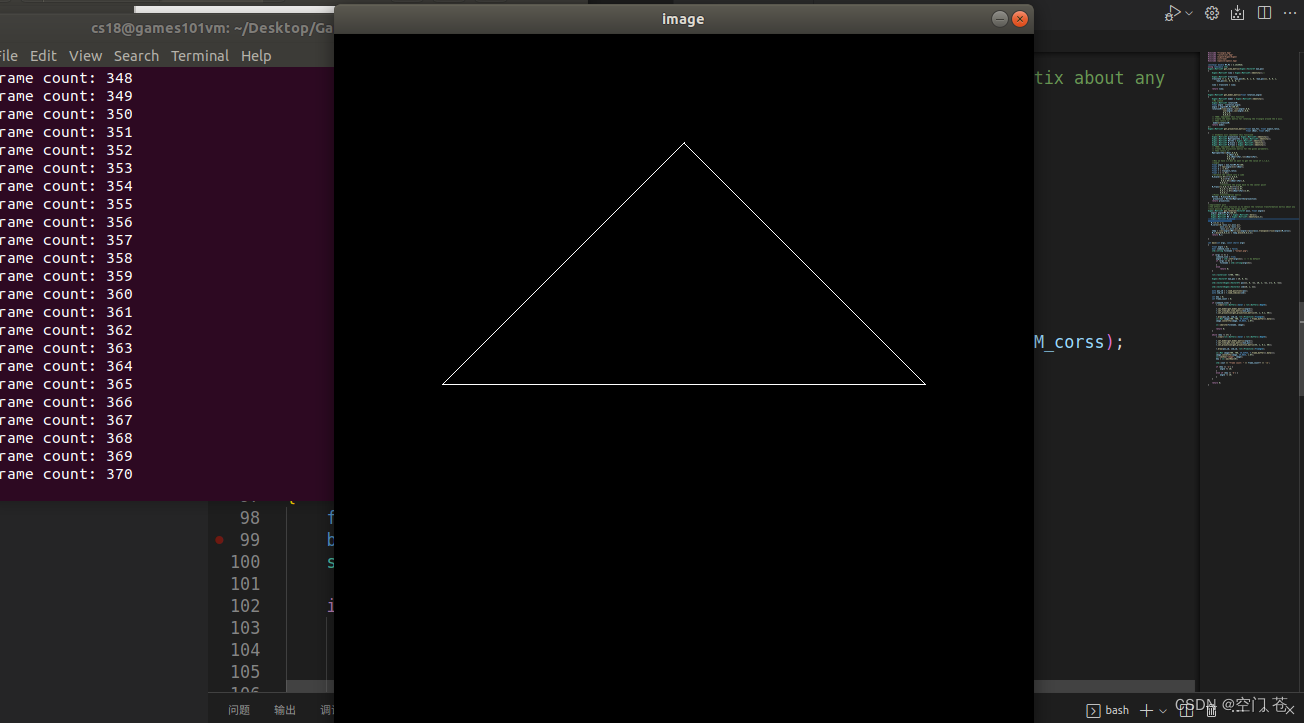Select the bash terminal entry

1108,710
